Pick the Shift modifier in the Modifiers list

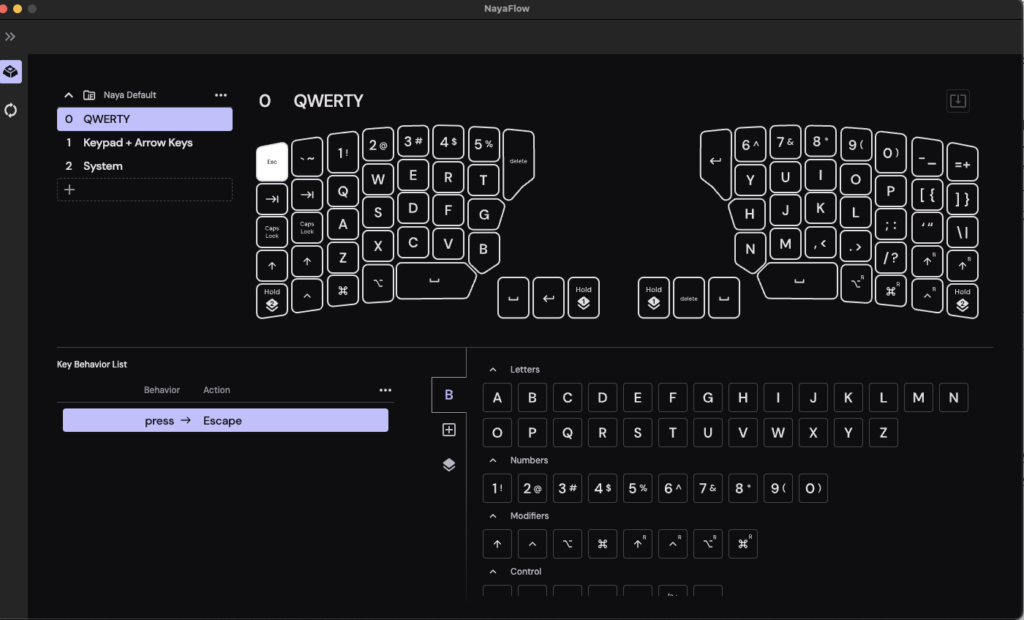(x=497, y=544)
